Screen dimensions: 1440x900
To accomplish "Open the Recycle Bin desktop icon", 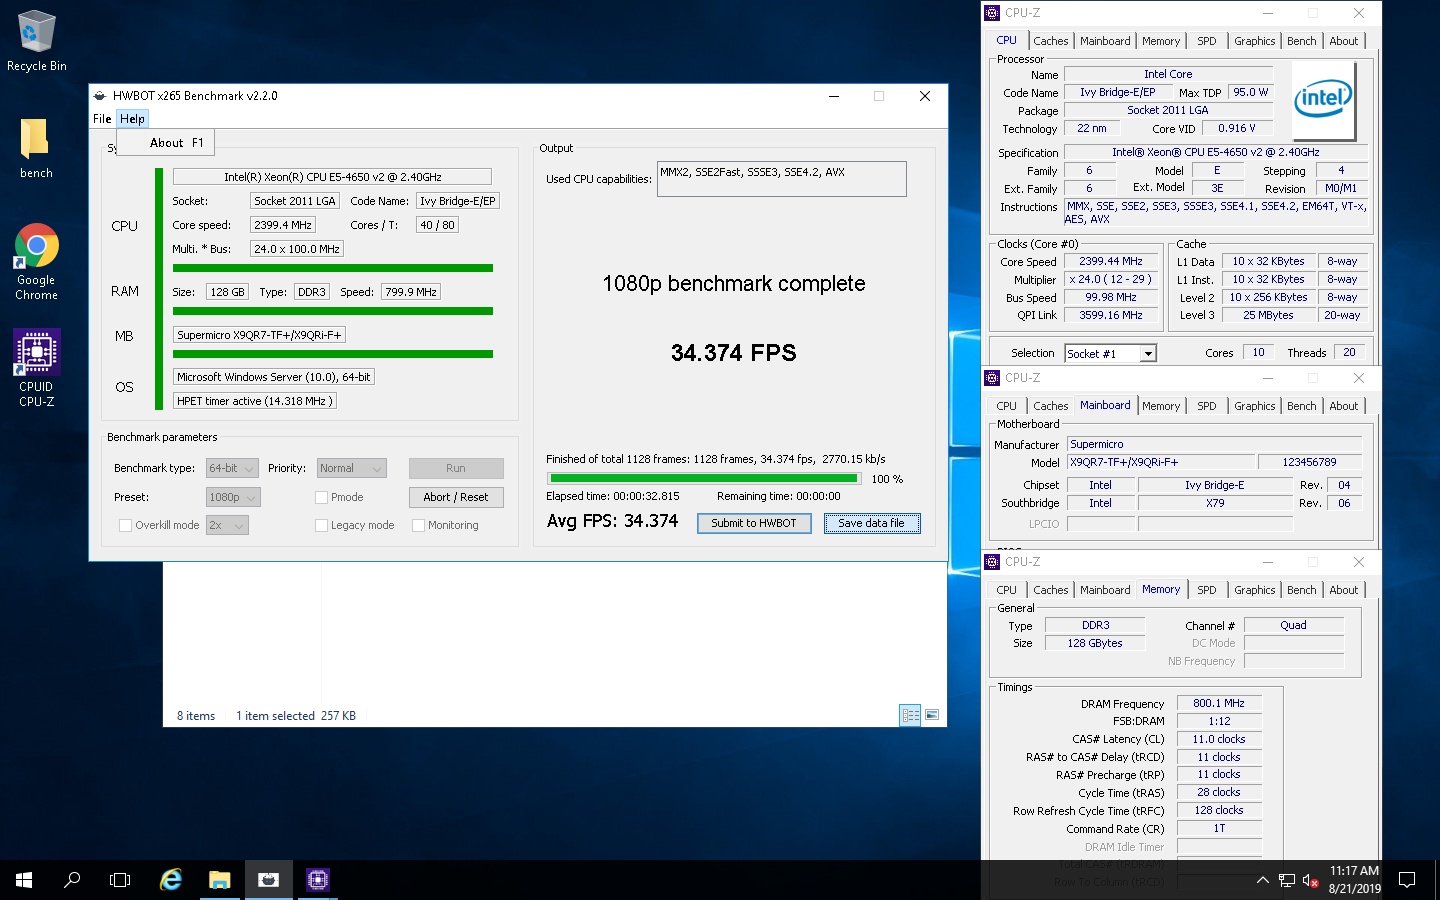I will (x=36, y=41).
